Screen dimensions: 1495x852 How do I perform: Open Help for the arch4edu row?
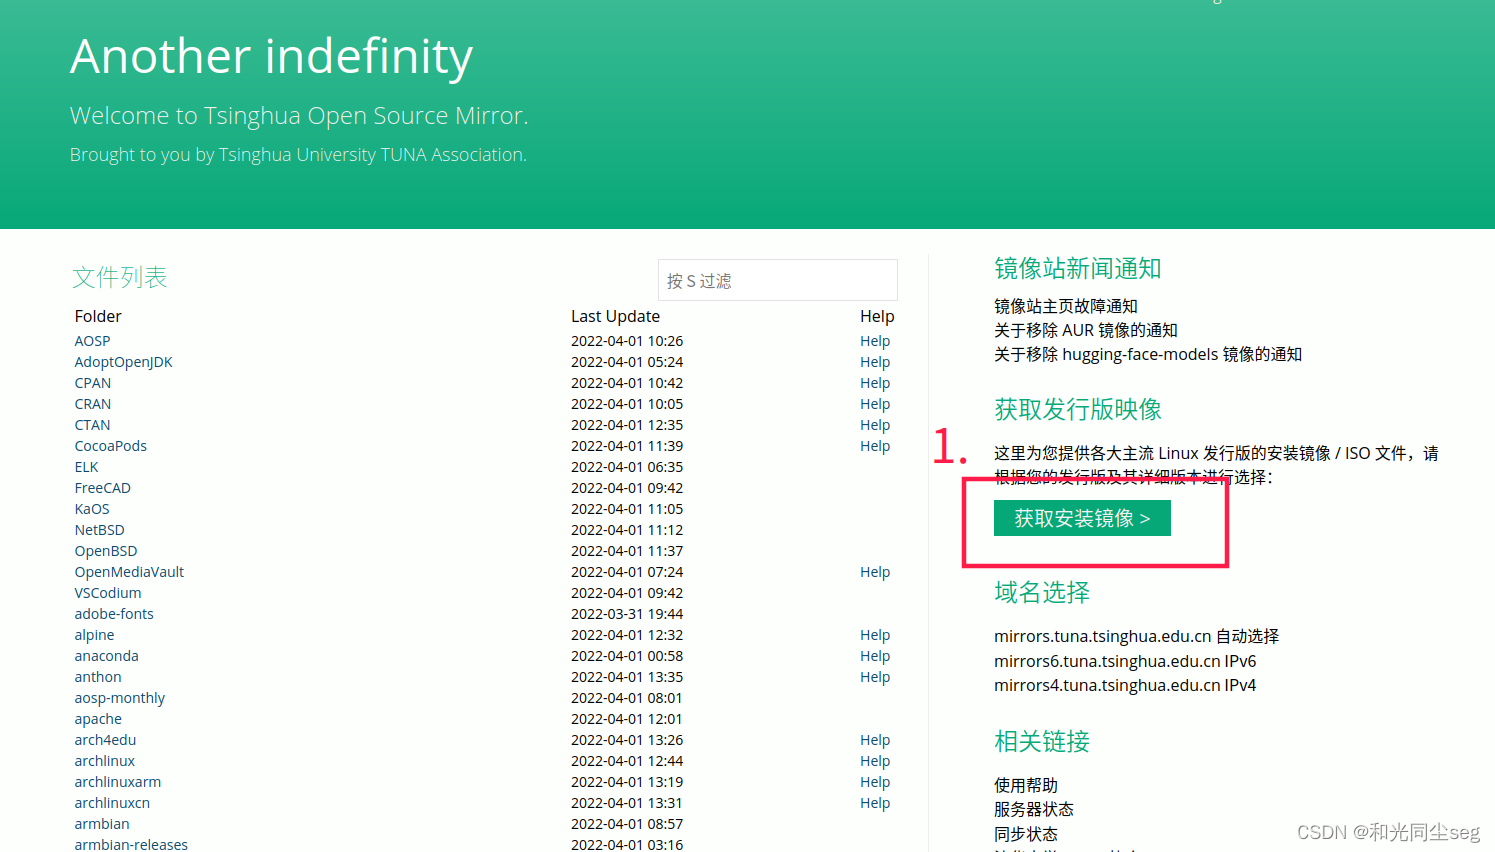click(x=875, y=740)
